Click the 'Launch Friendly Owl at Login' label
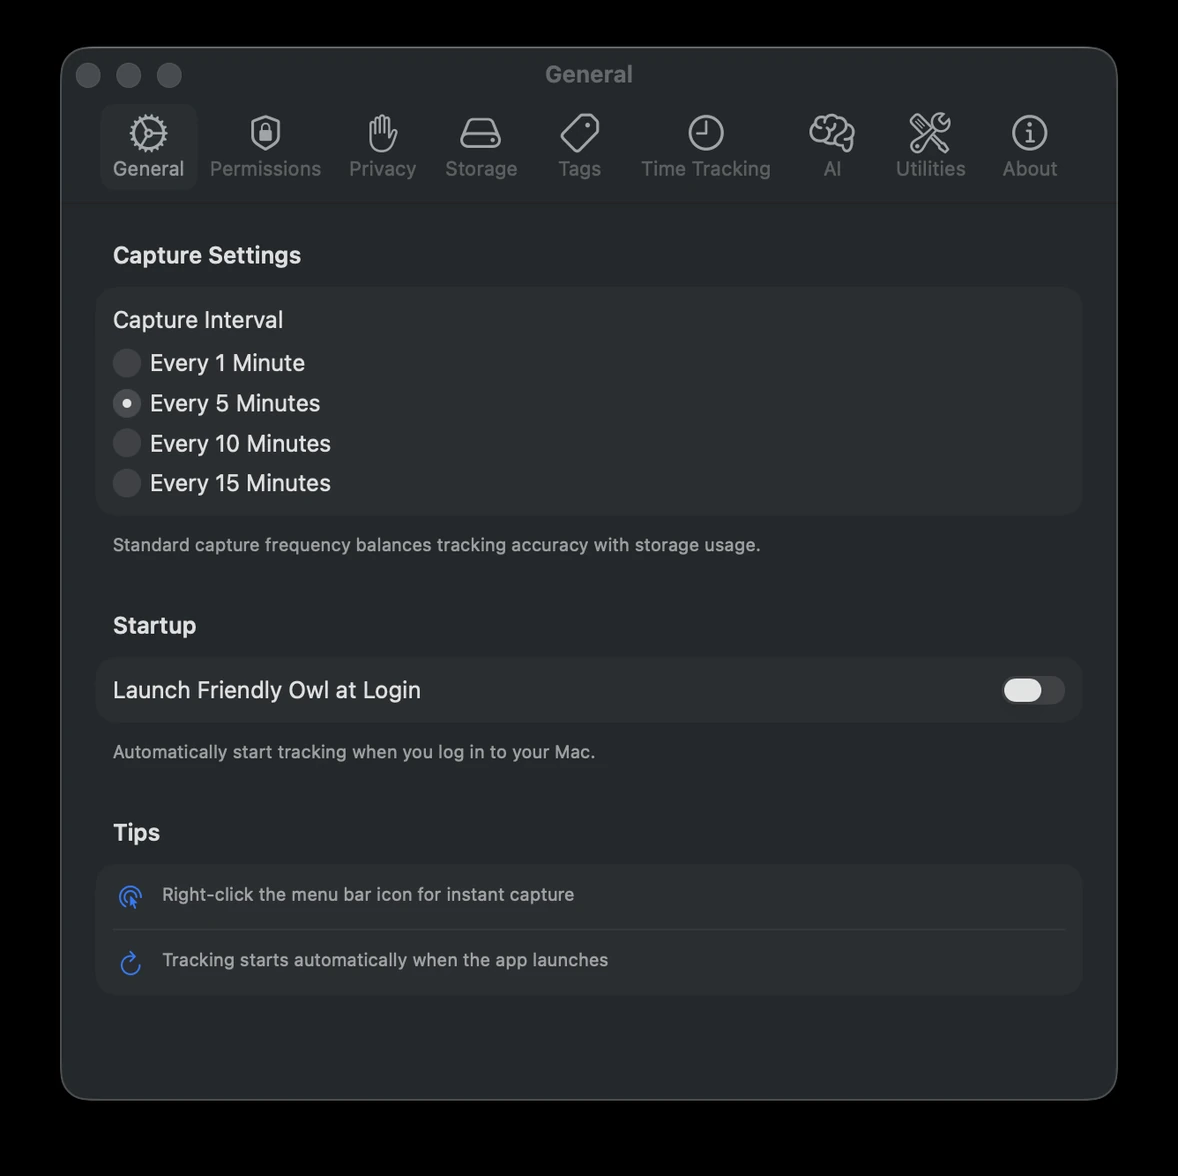The image size is (1178, 1176). [x=267, y=690]
